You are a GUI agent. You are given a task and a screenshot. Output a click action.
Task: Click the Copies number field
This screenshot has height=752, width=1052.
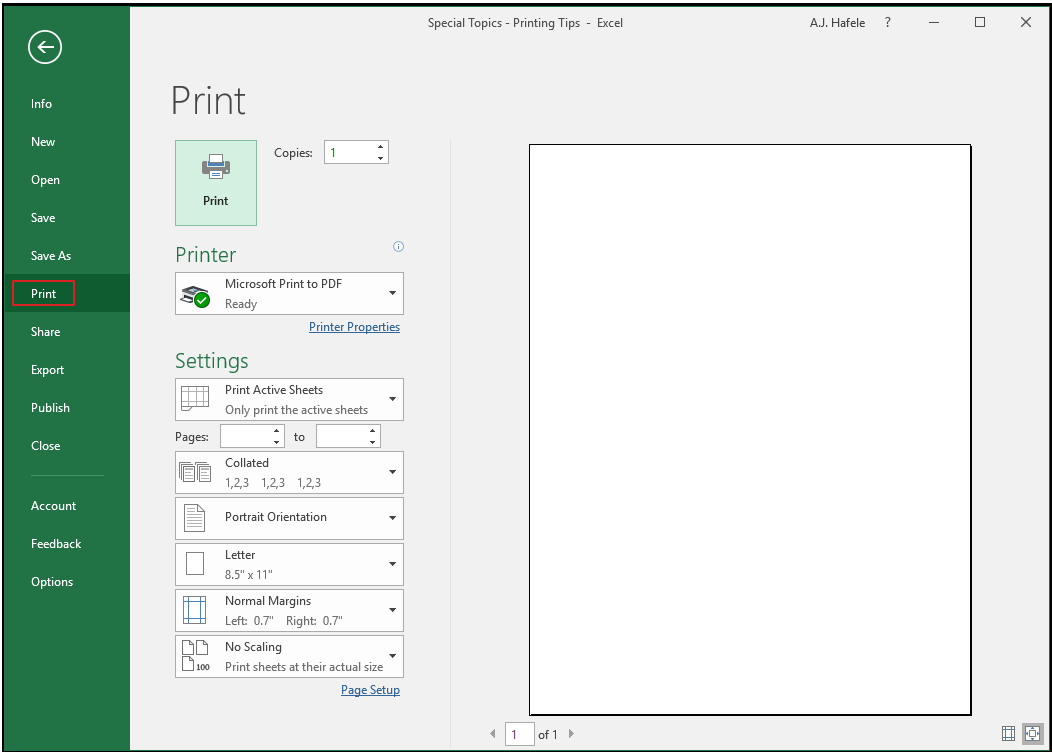pos(350,152)
